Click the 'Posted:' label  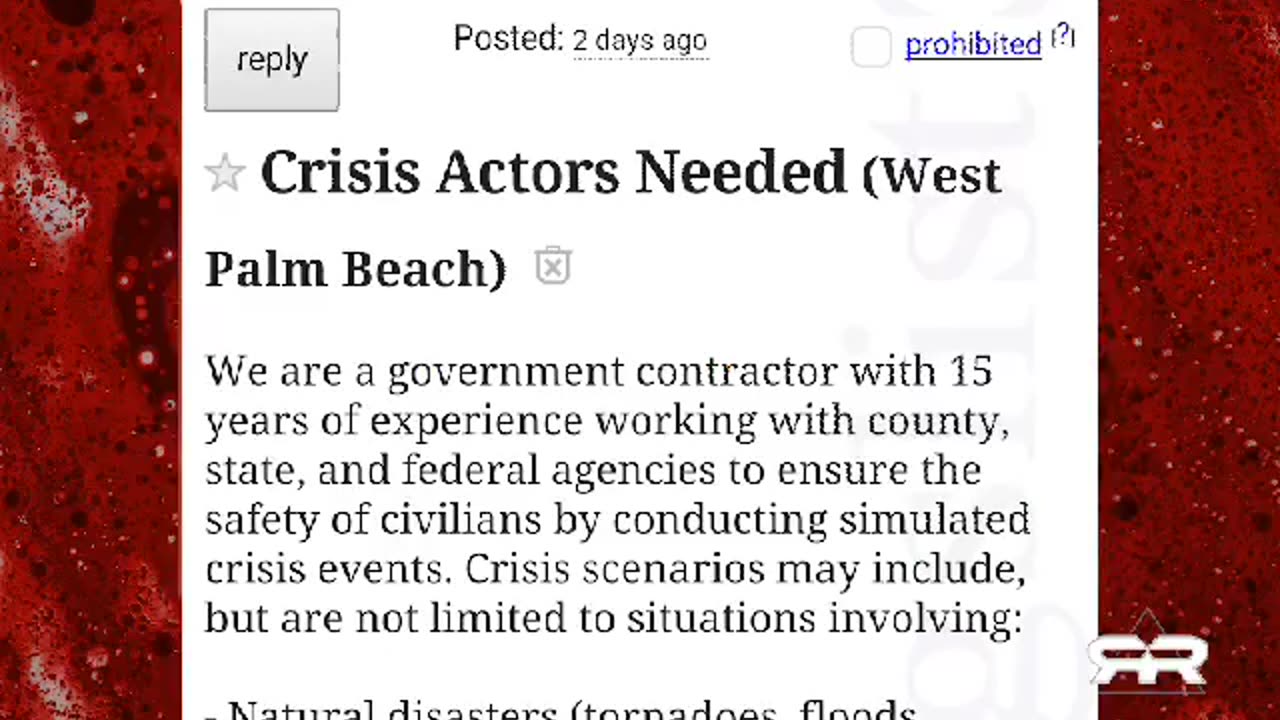point(509,39)
